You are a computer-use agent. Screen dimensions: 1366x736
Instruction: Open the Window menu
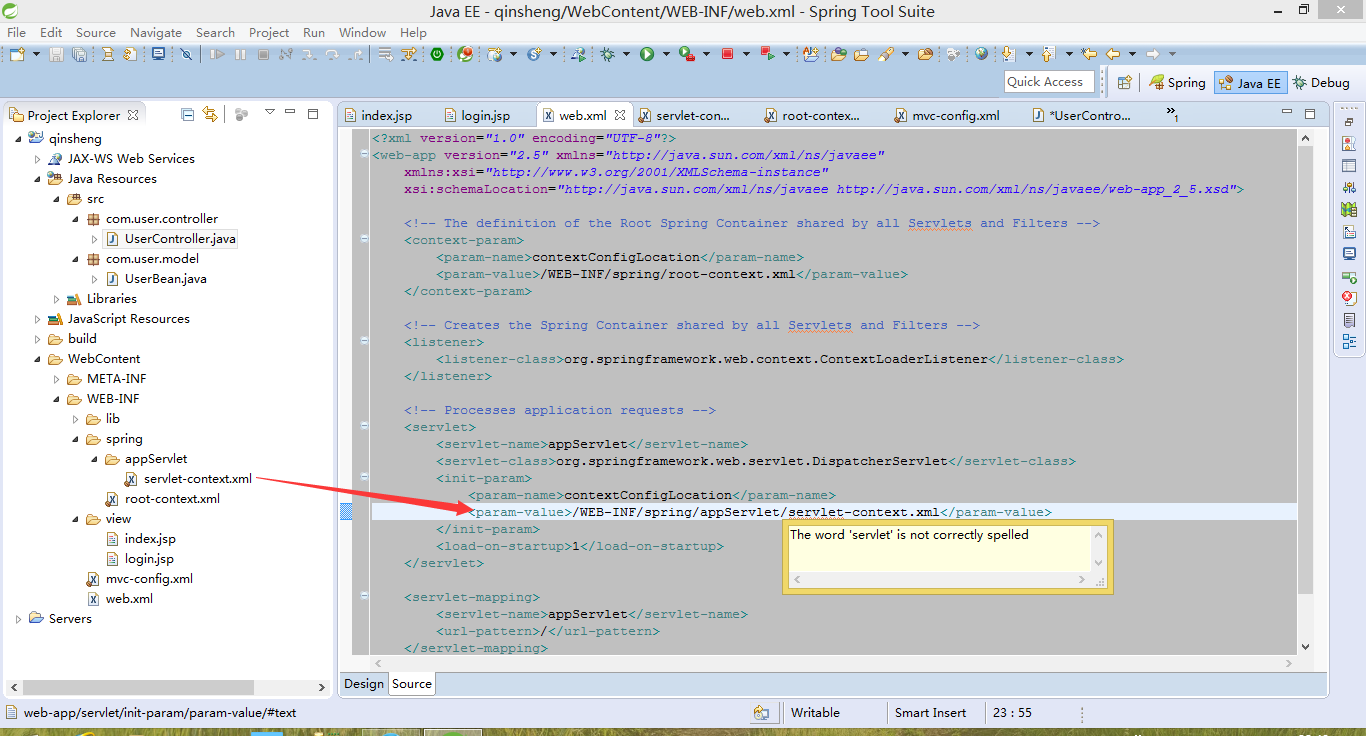pos(362,32)
